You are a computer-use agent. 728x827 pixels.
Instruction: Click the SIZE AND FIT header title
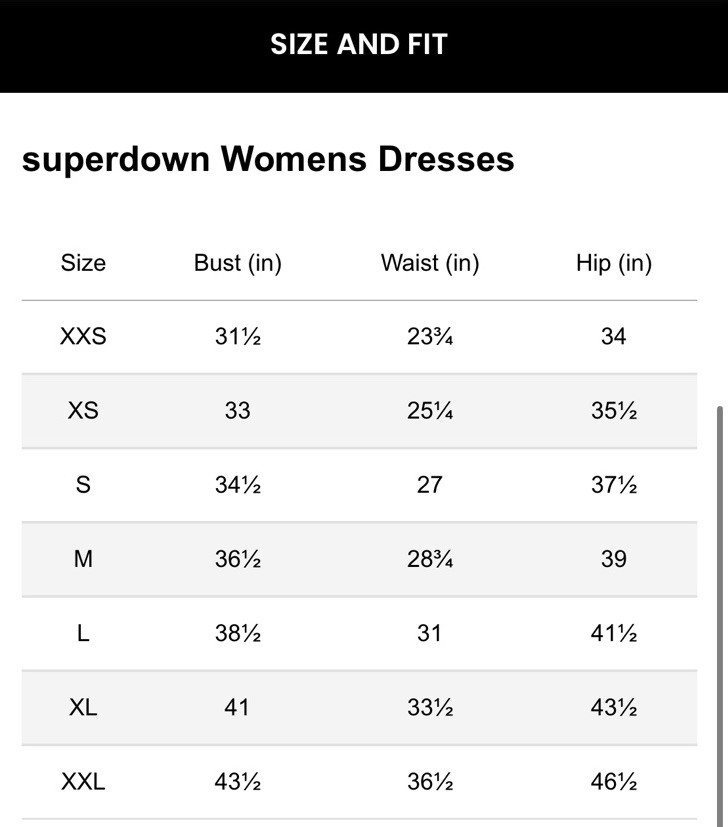coord(359,44)
